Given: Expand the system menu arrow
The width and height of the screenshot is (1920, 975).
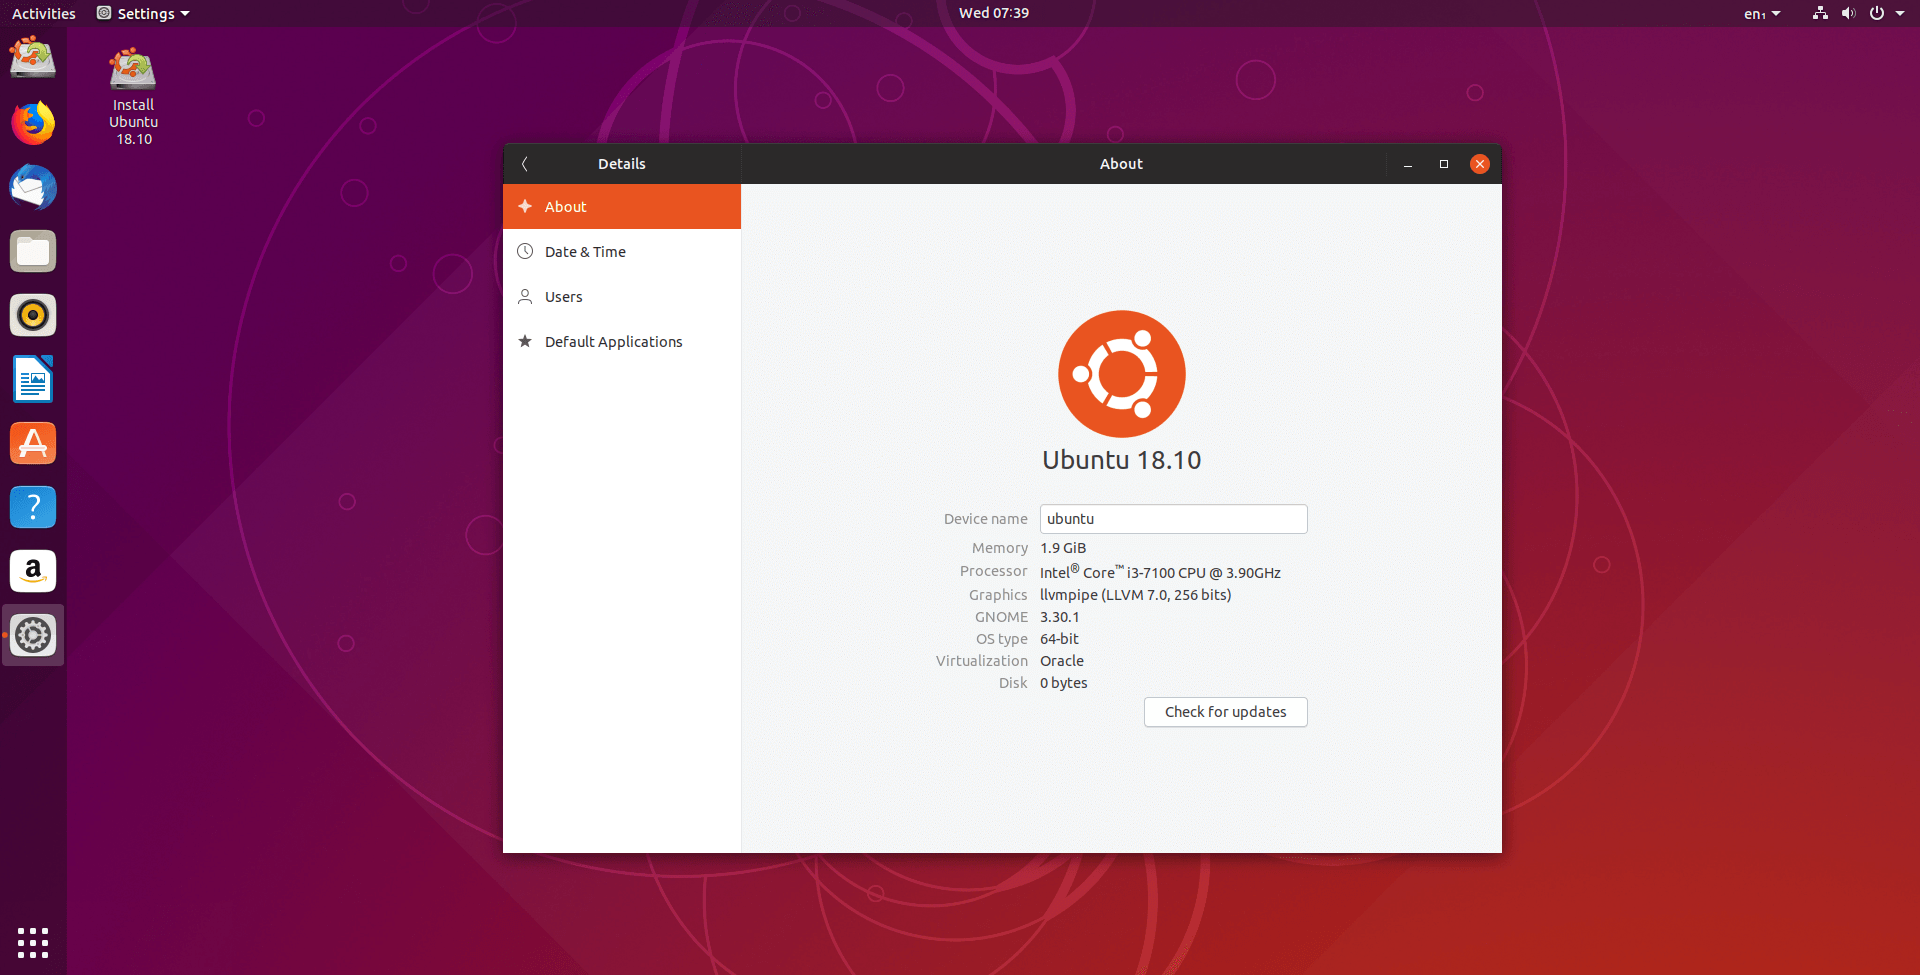Looking at the screenshot, I should tap(1900, 13).
